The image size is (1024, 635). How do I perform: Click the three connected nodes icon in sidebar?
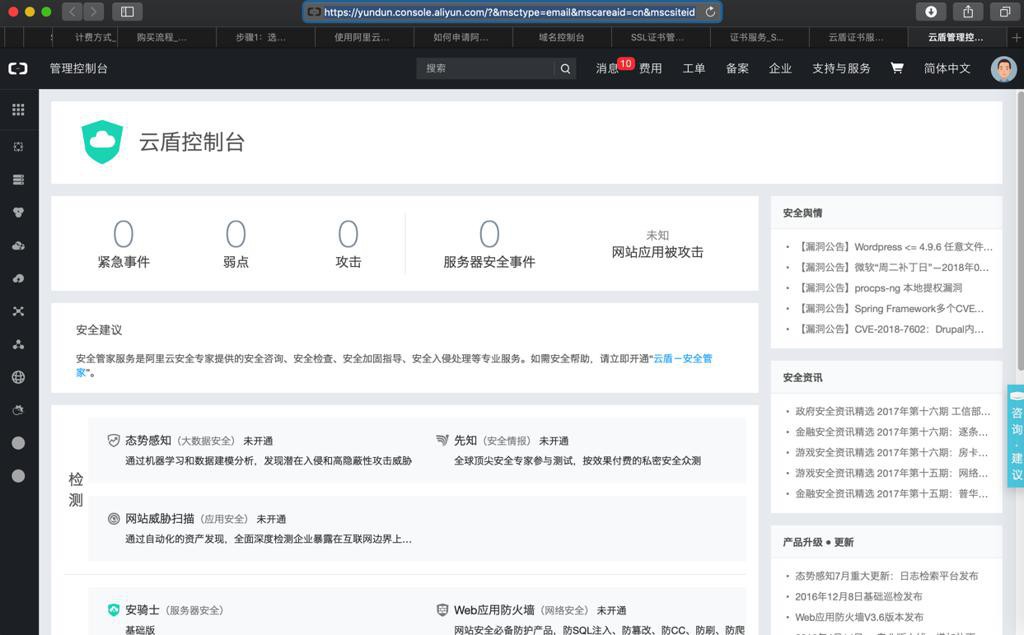[18, 344]
